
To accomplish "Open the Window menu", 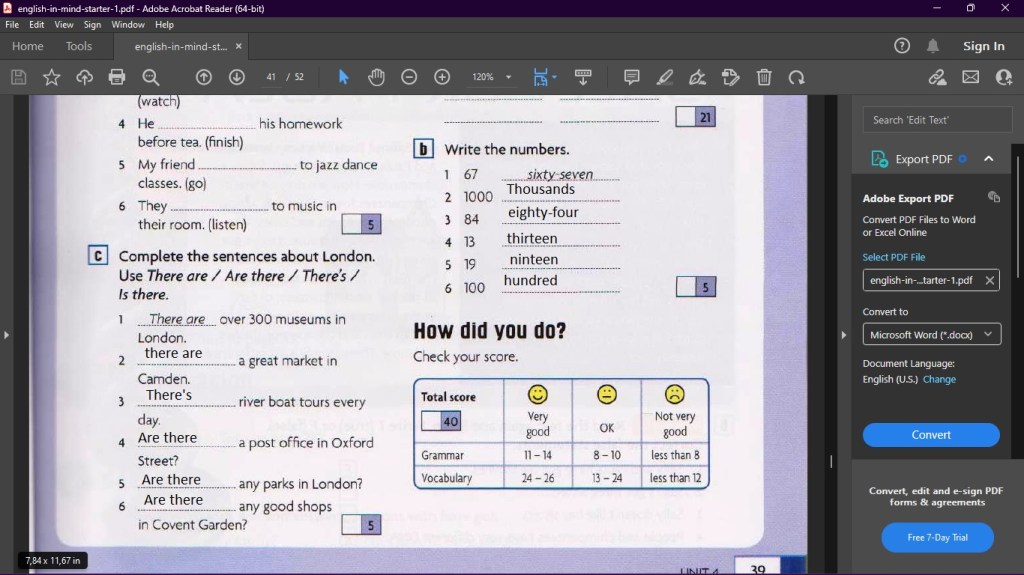I will tap(128, 25).
